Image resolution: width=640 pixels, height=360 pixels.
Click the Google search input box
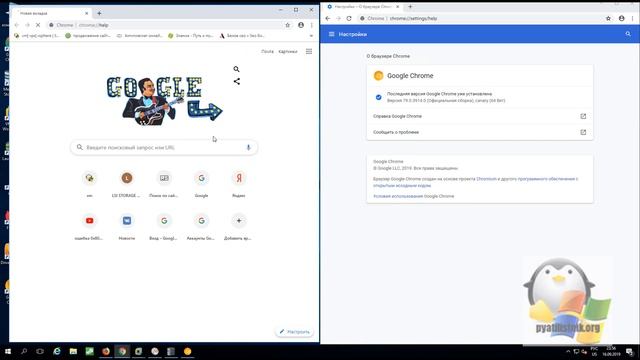point(164,147)
